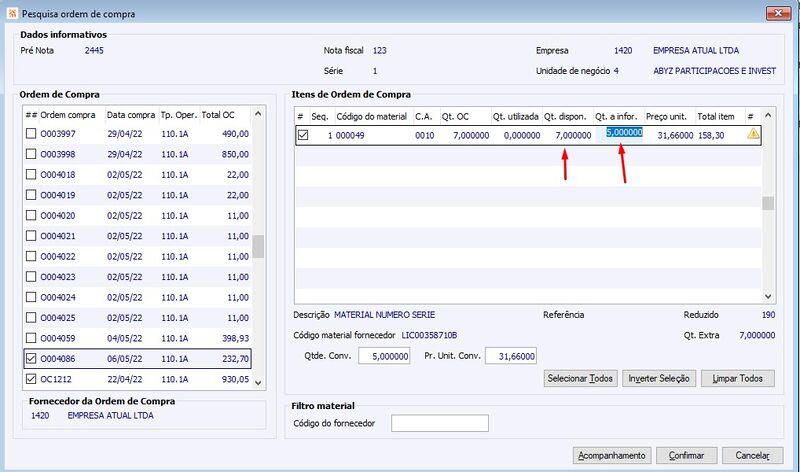Select checkbox of order O004023
The width and height of the screenshot is (800, 472).
pos(31,277)
